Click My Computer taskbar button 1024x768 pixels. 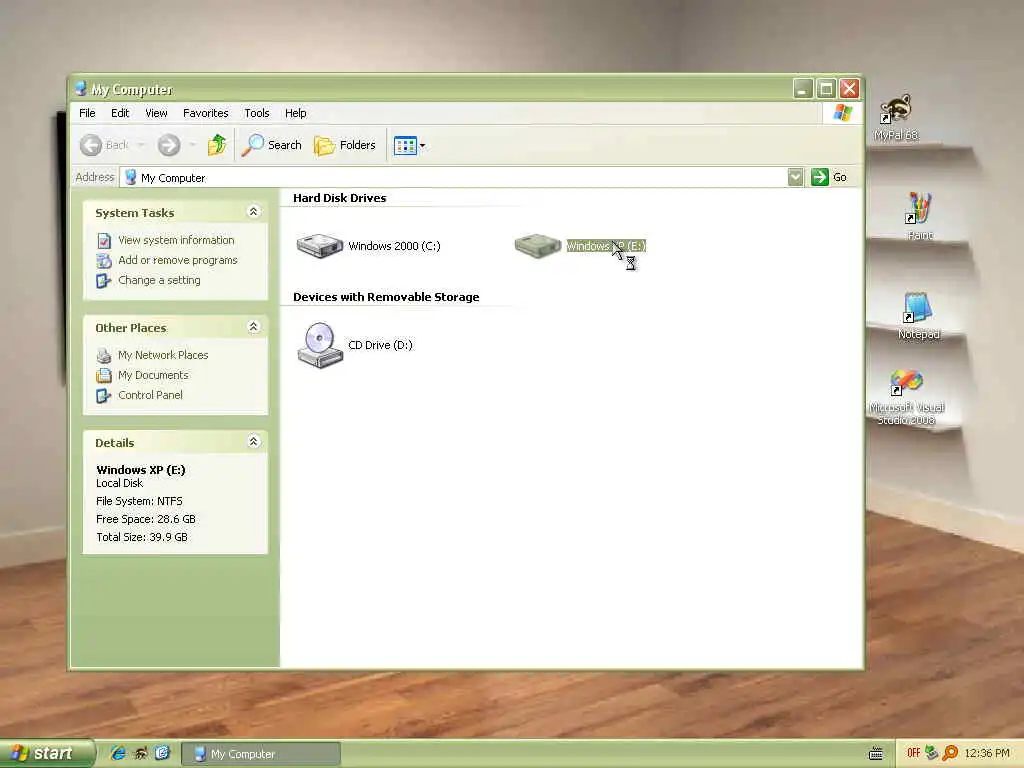coord(261,754)
